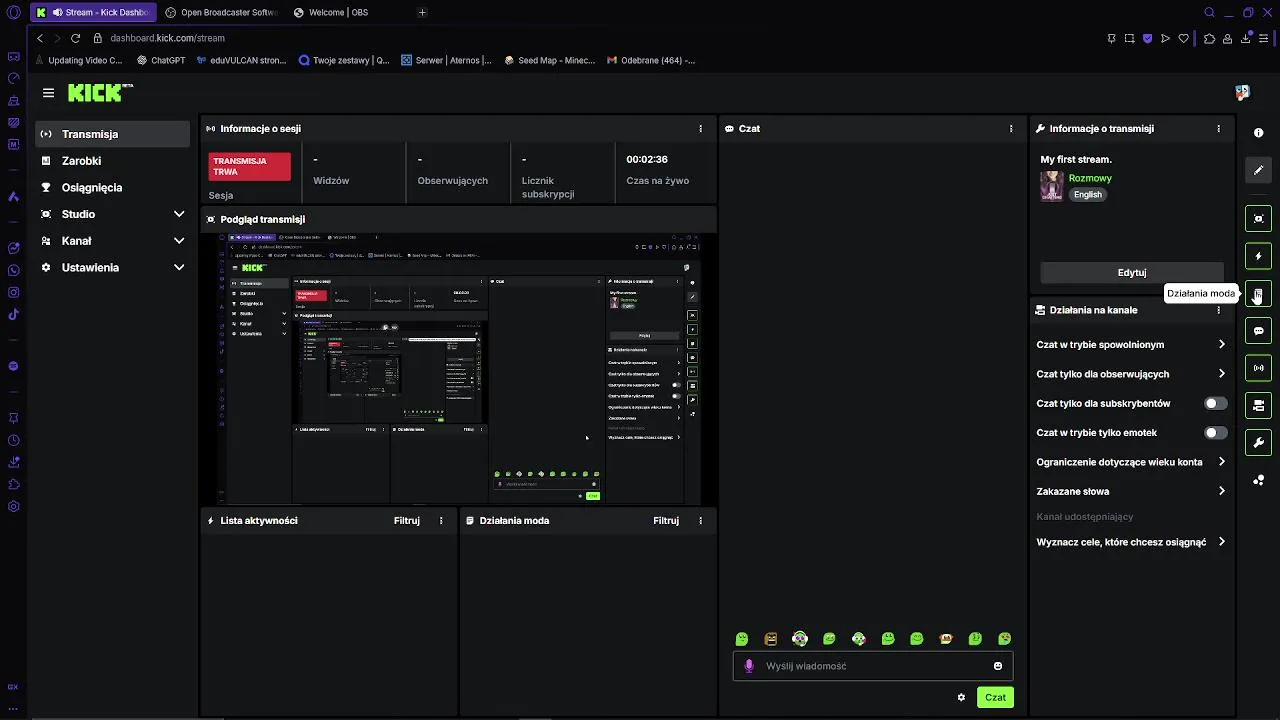
Task: Select Zarobki in the sidebar
Action: point(113,161)
